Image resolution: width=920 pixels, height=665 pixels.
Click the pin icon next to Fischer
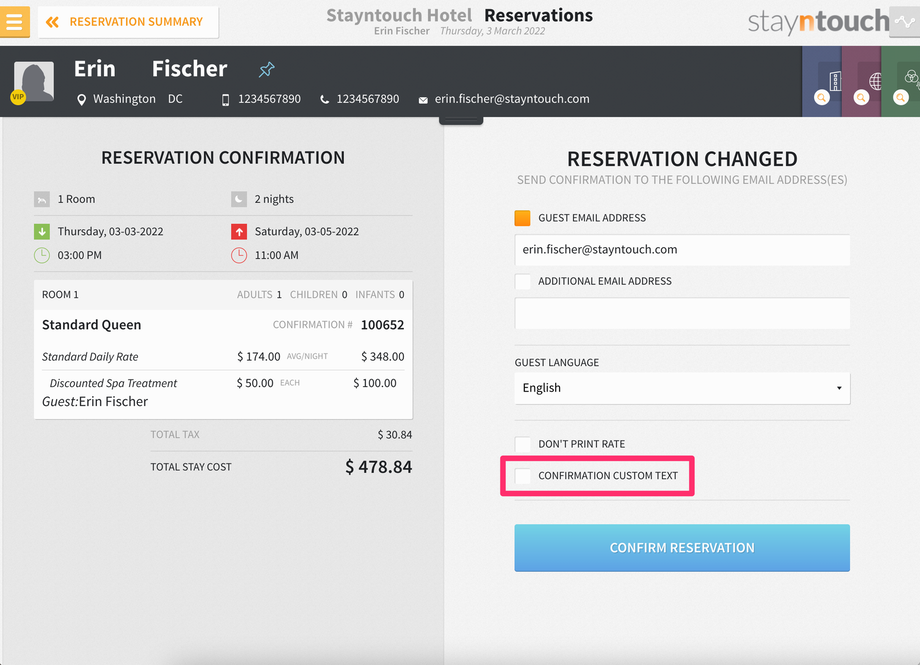(x=266, y=69)
